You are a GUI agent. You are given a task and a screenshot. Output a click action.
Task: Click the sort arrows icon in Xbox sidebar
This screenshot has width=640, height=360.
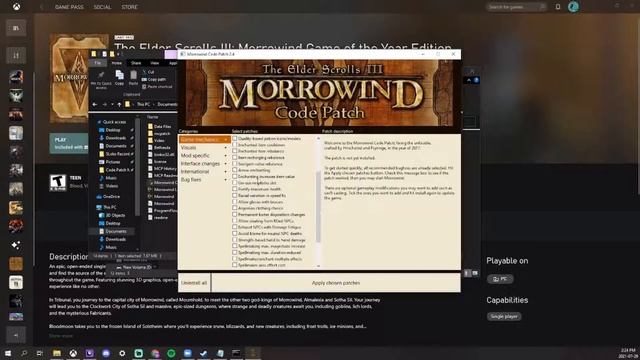[x=16, y=55]
